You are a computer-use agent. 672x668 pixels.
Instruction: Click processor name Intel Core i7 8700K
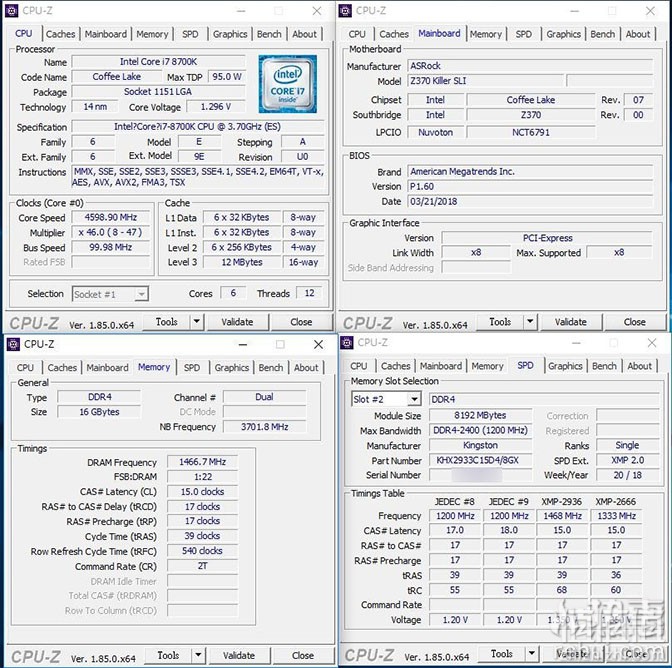click(158, 62)
